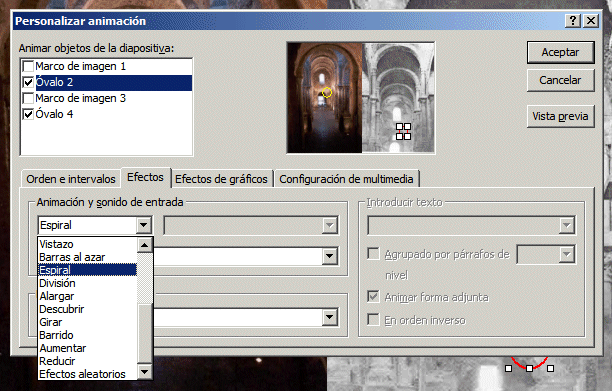Click the yellow oval in slide preview
The height and width of the screenshot is (391, 612).
[327, 92]
